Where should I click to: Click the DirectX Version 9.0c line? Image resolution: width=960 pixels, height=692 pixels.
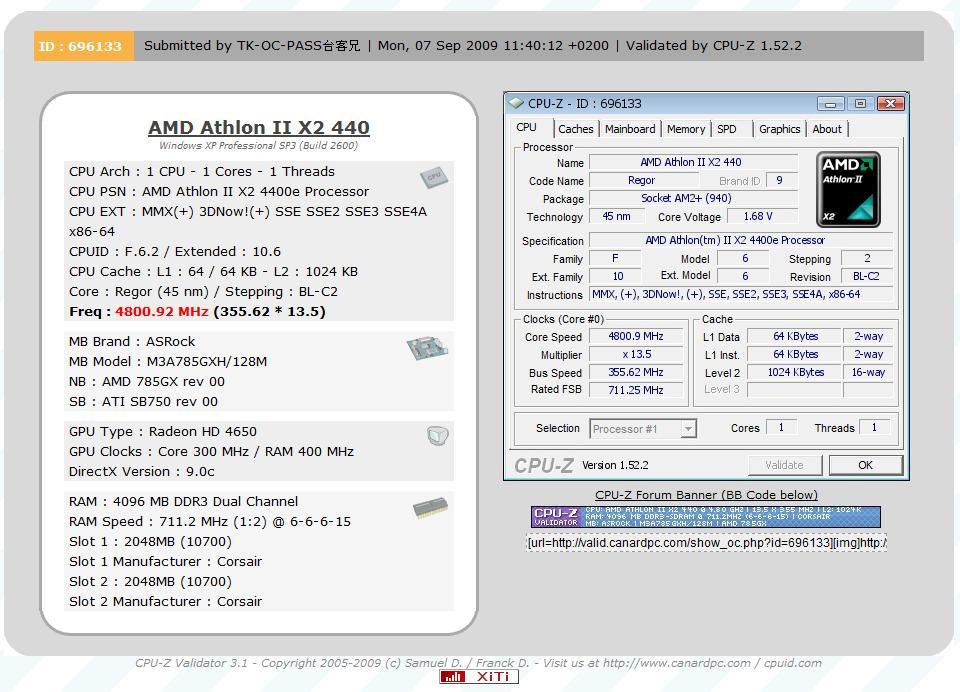pyautogui.click(x=142, y=472)
